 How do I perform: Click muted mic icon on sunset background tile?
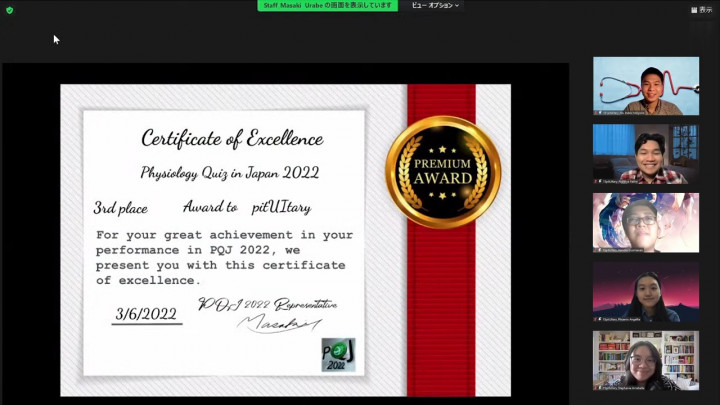[x=598, y=319]
